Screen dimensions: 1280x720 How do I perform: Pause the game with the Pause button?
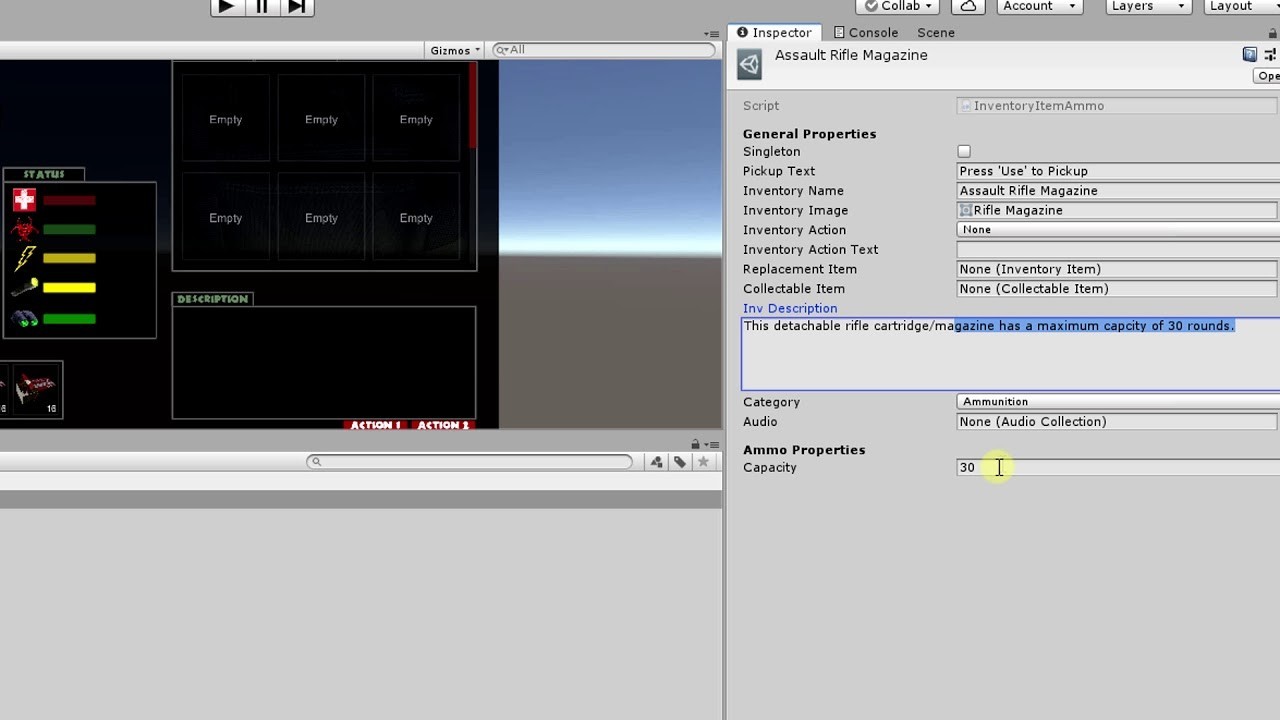pos(262,7)
